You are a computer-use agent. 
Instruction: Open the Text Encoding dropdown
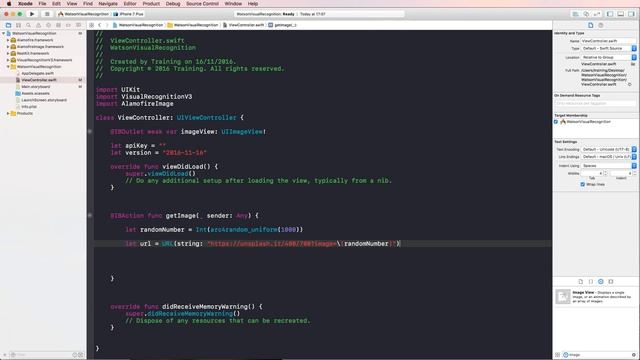tap(608, 149)
